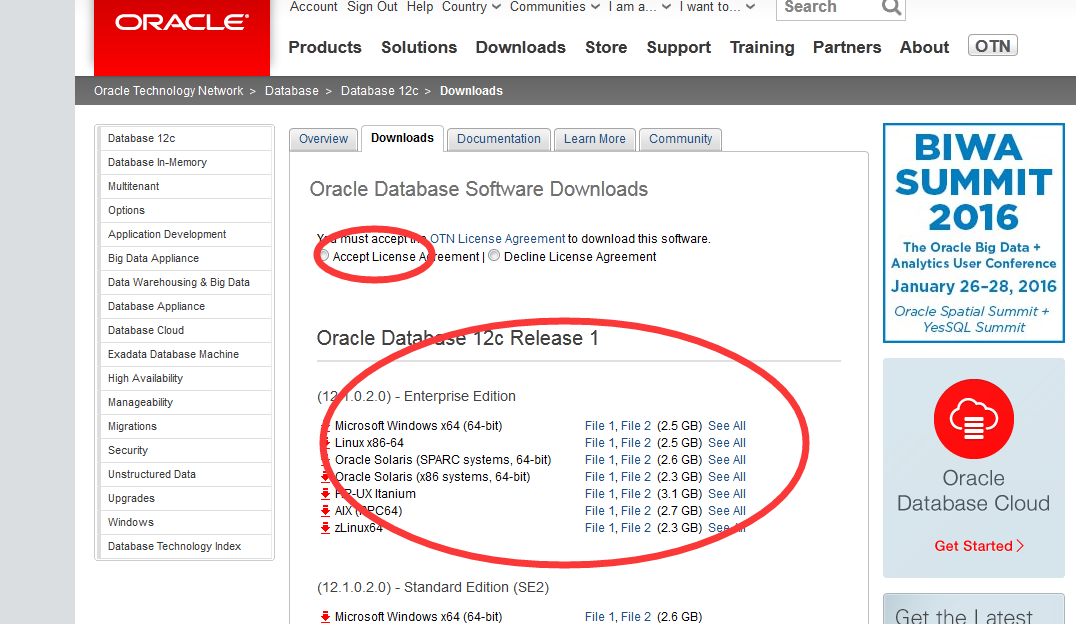The height and width of the screenshot is (624, 1076).
Task: Go to Database 12c breadcrumb link
Action: click(379, 91)
